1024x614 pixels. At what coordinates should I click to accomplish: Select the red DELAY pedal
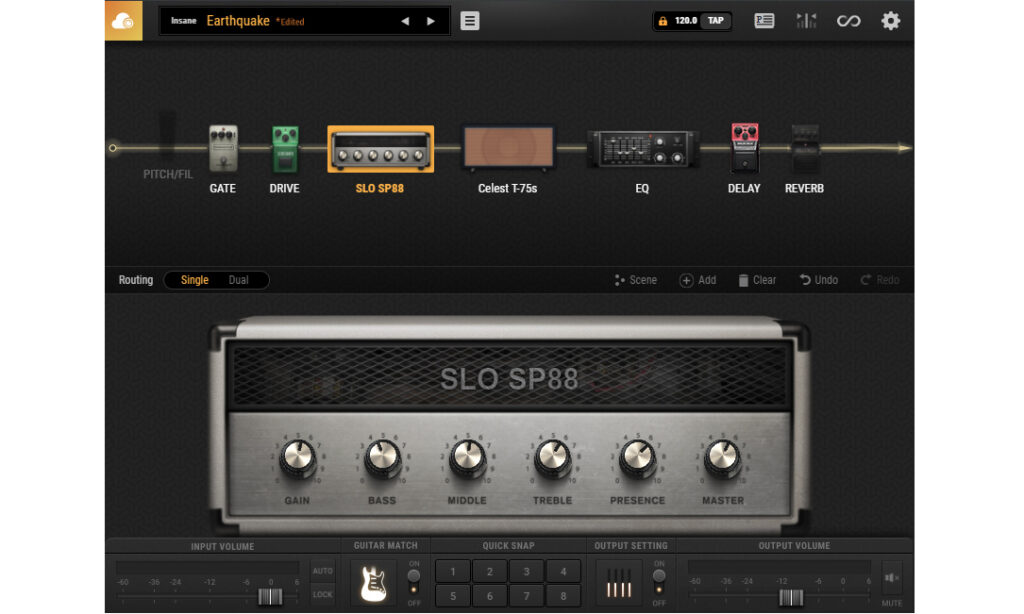(x=744, y=148)
